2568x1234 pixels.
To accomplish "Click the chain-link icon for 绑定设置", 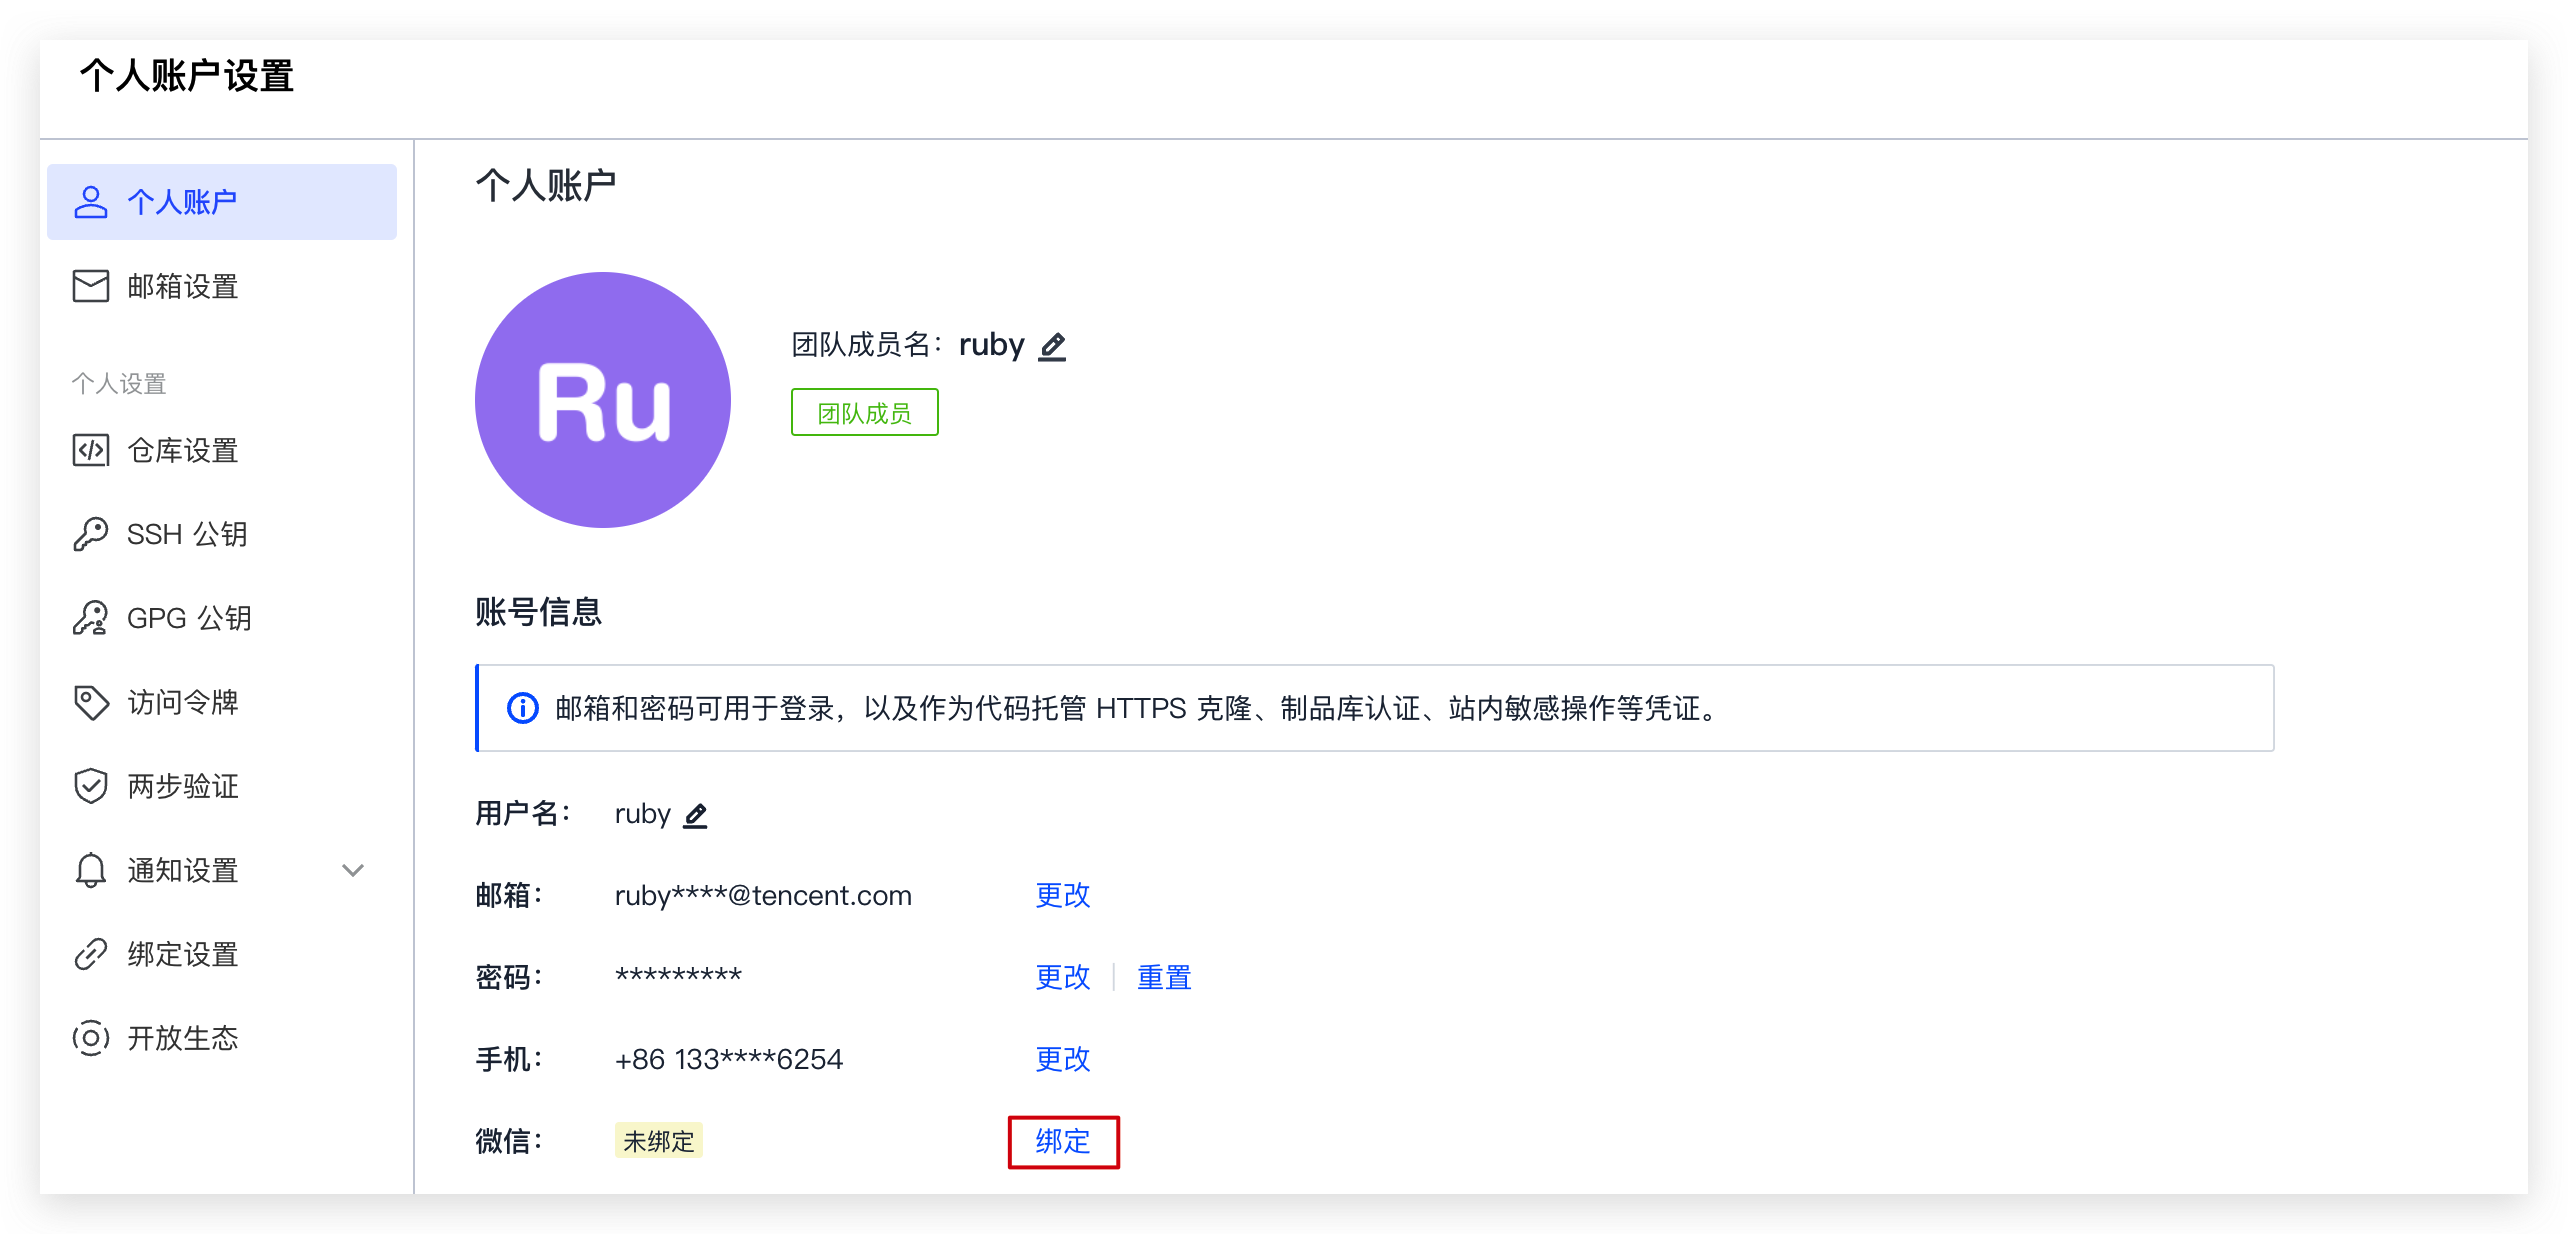I will pyautogui.click(x=91, y=954).
